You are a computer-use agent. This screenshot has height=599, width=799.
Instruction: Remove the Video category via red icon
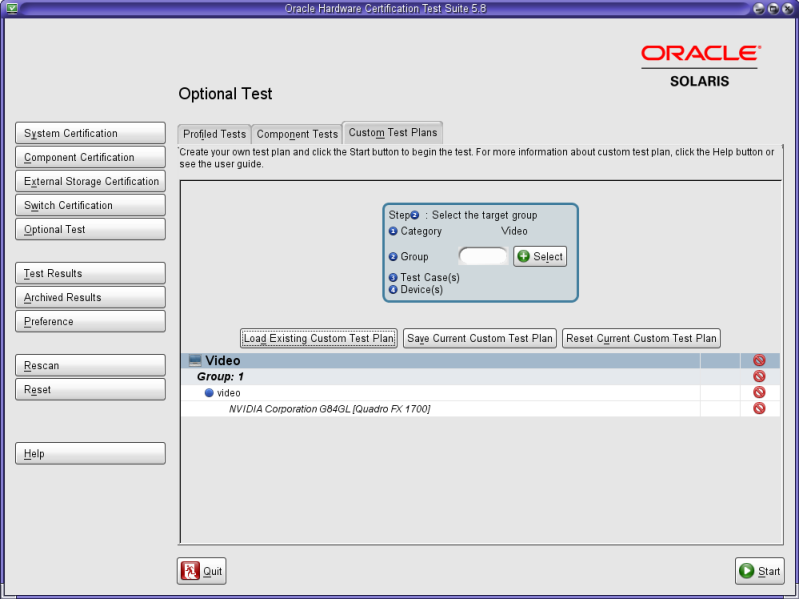click(759, 360)
